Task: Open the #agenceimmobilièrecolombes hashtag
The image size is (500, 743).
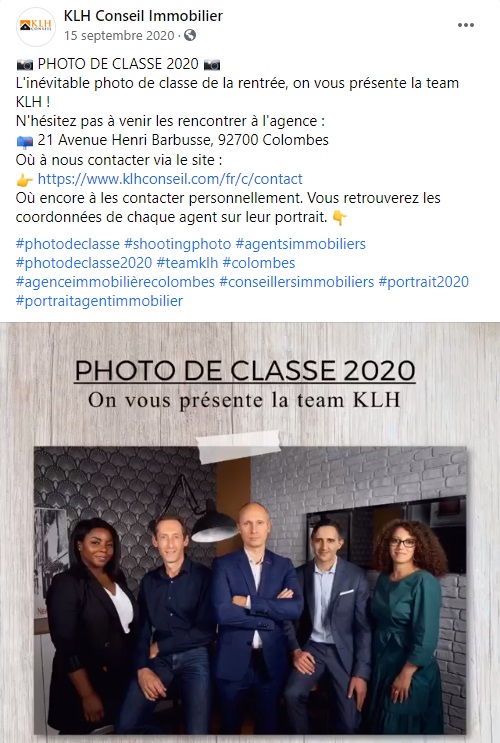Action: click(x=115, y=281)
